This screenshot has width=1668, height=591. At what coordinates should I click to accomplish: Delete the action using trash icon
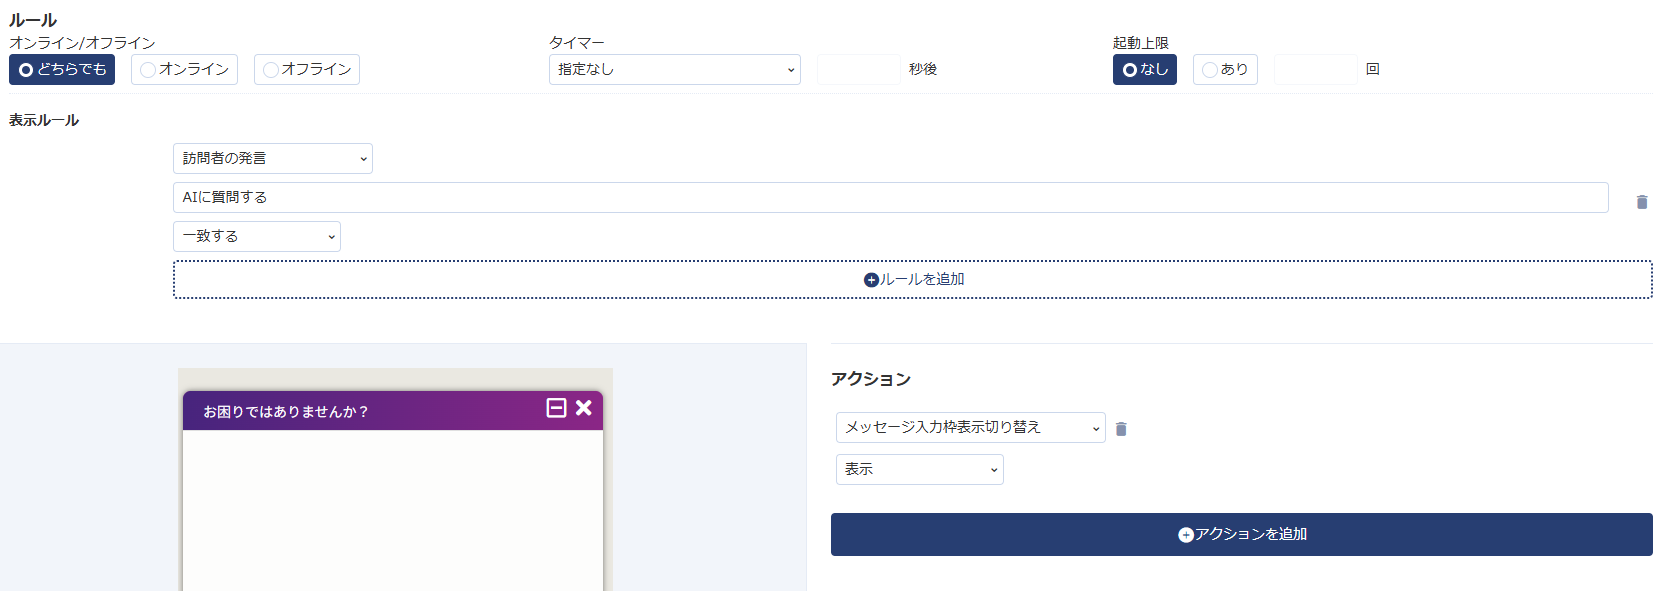[1121, 429]
